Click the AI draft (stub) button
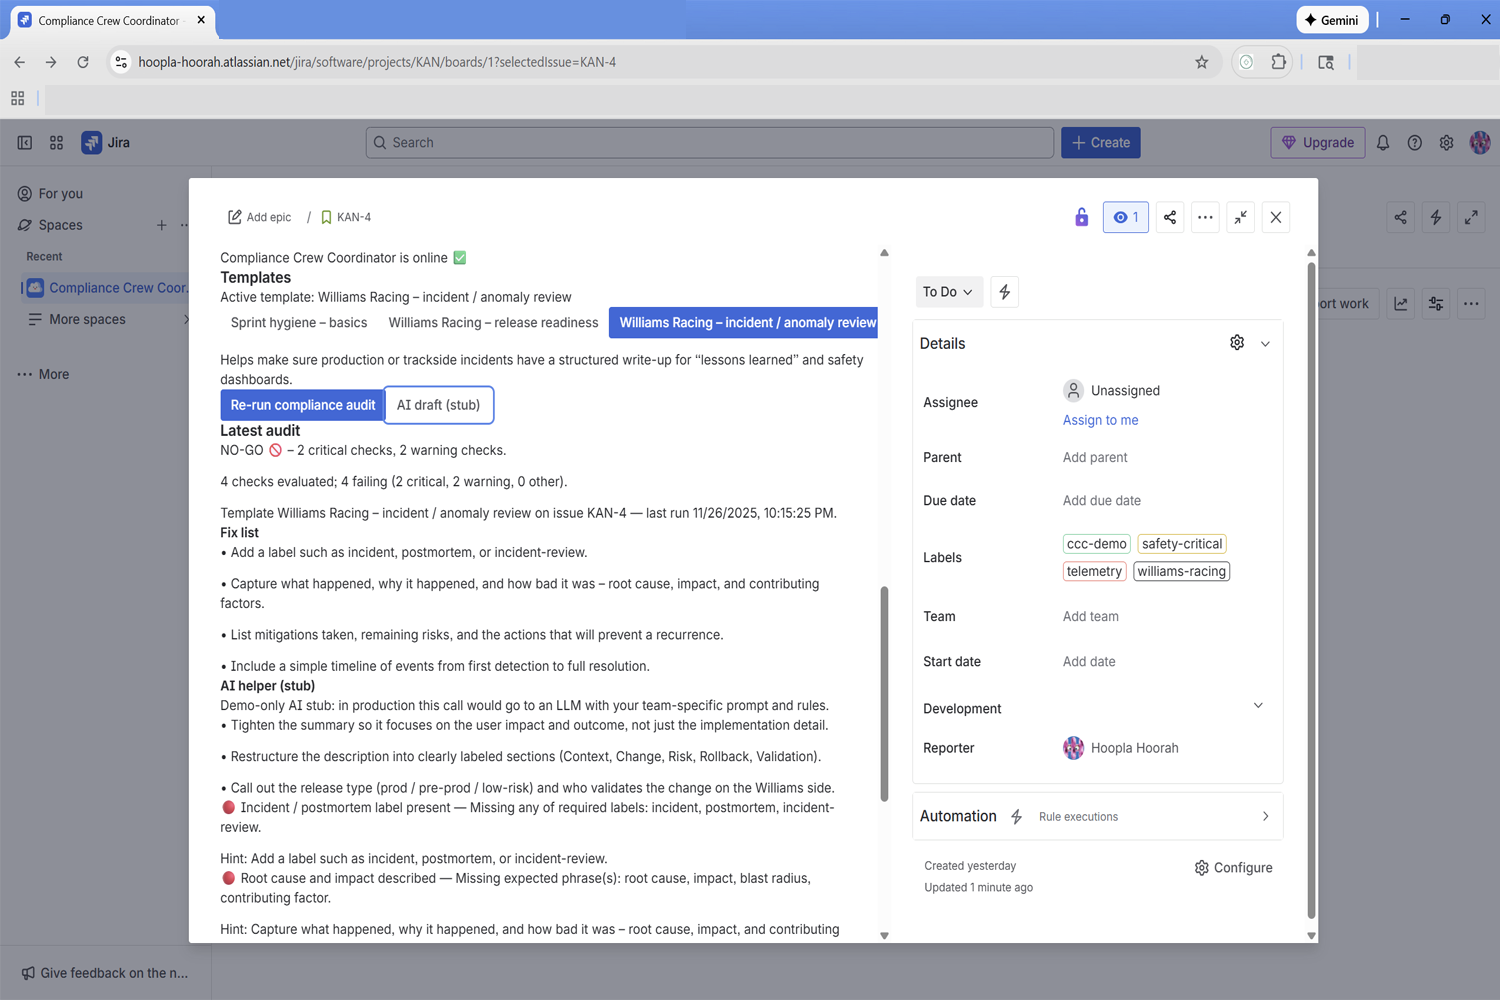Screen dimensions: 1500x1000 [x=438, y=405]
